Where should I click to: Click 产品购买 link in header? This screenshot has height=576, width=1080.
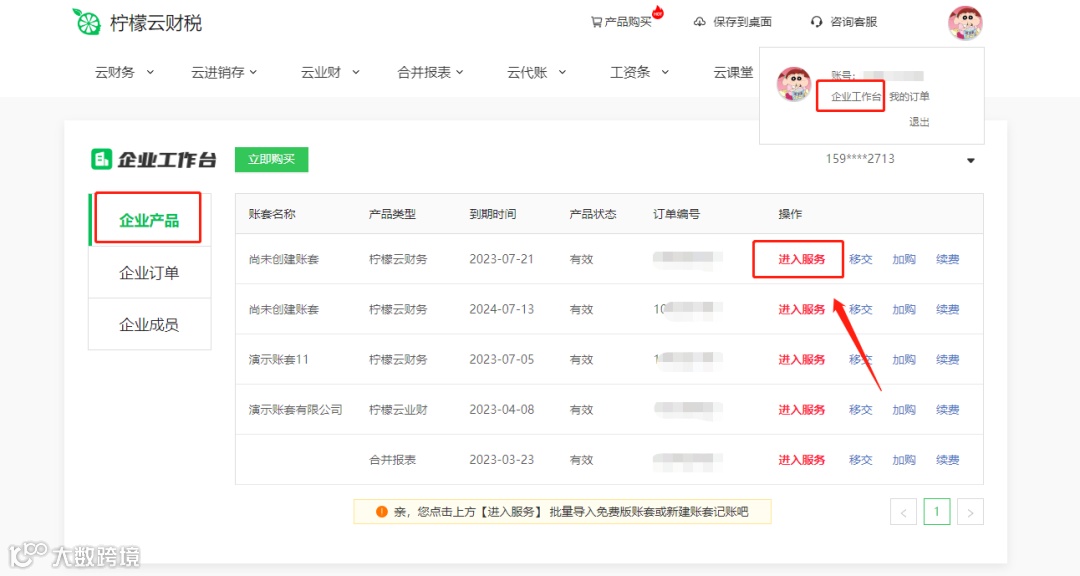tap(627, 22)
